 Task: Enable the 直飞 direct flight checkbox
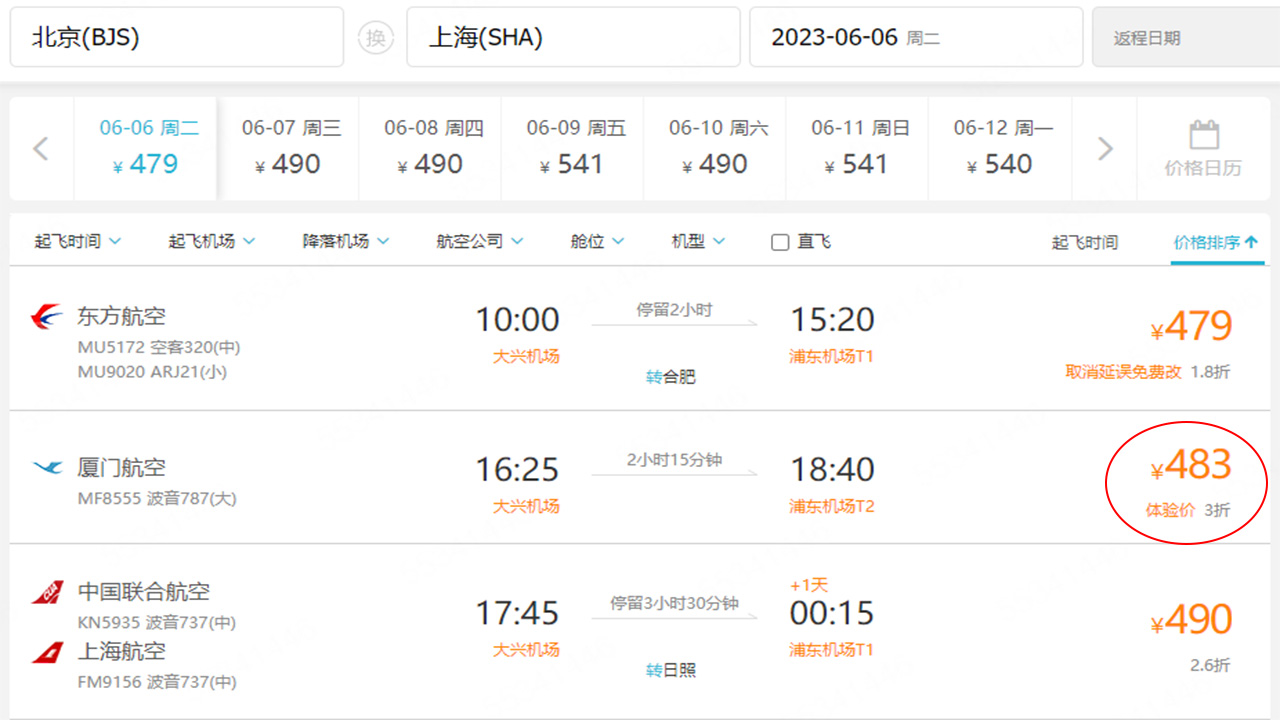tap(779, 241)
